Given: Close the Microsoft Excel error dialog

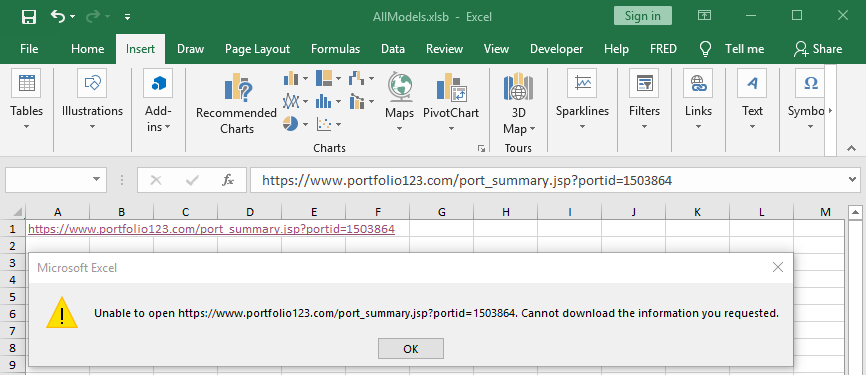Looking at the screenshot, I should click(778, 267).
